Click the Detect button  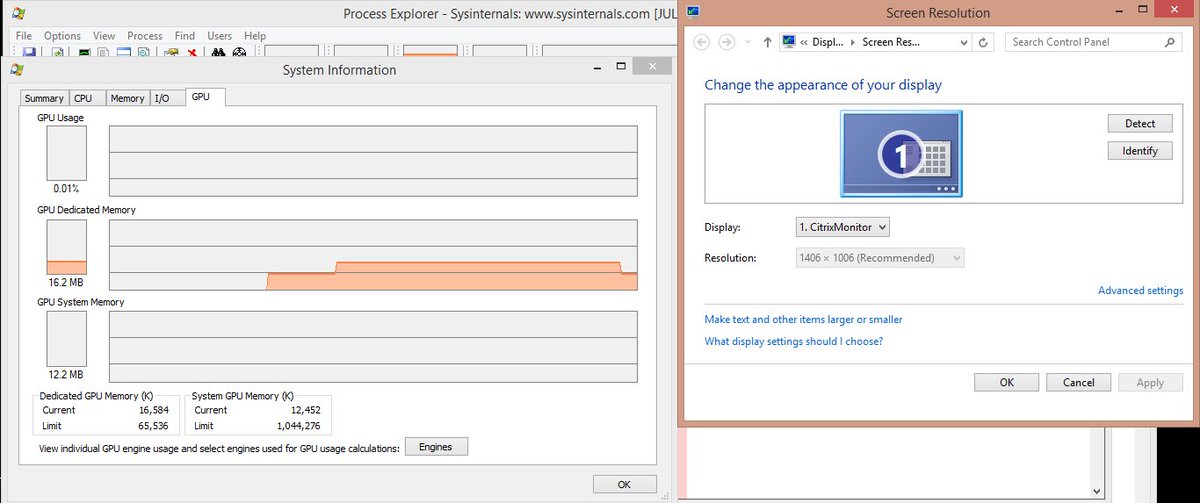(1140, 123)
